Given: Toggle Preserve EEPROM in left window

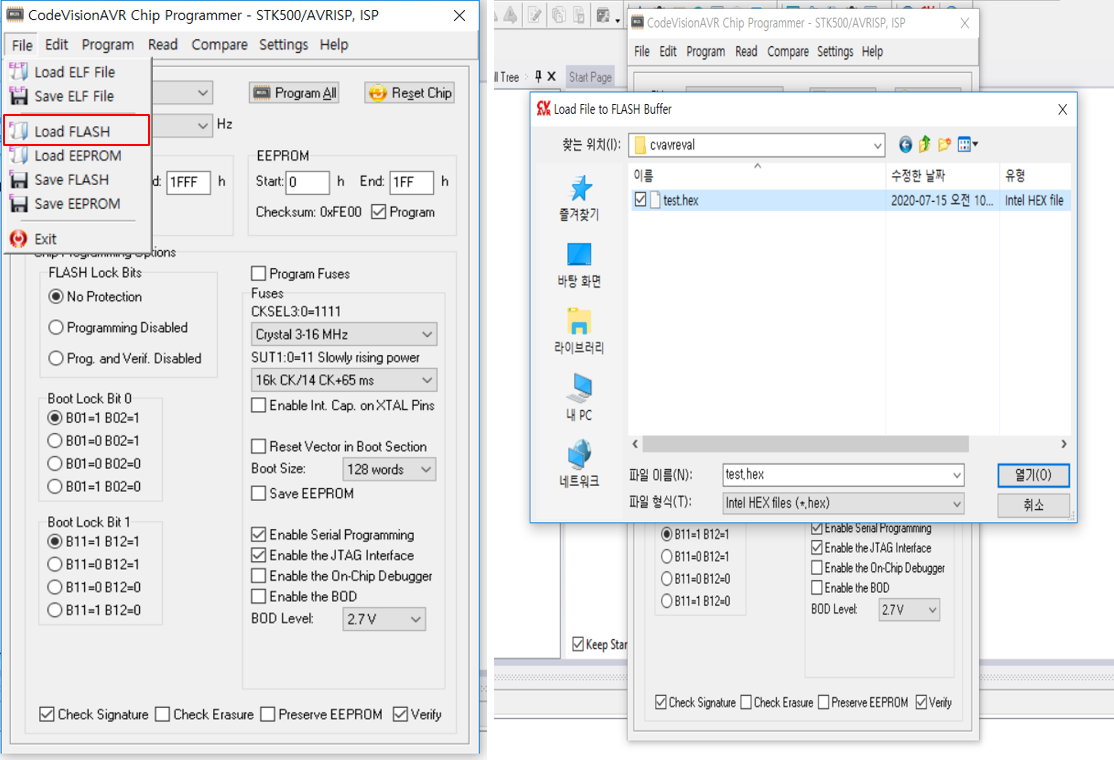Looking at the screenshot, I should point(268,714).
